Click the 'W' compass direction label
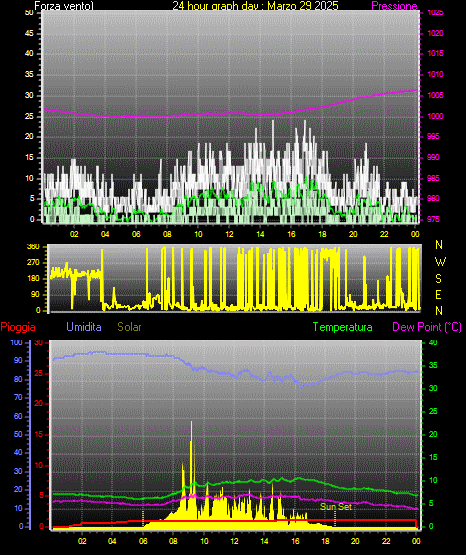This screenshot has width=466, height=555. [440, 262]
